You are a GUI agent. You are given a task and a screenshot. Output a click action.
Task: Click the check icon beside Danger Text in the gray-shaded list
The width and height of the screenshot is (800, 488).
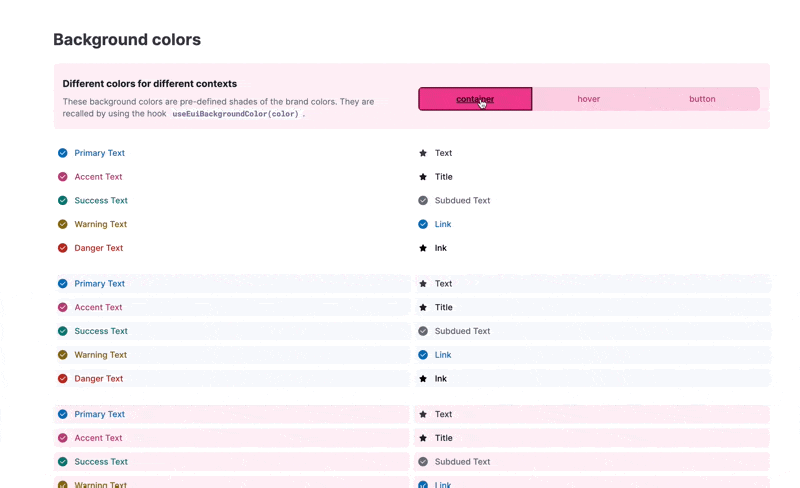[63, 379]
